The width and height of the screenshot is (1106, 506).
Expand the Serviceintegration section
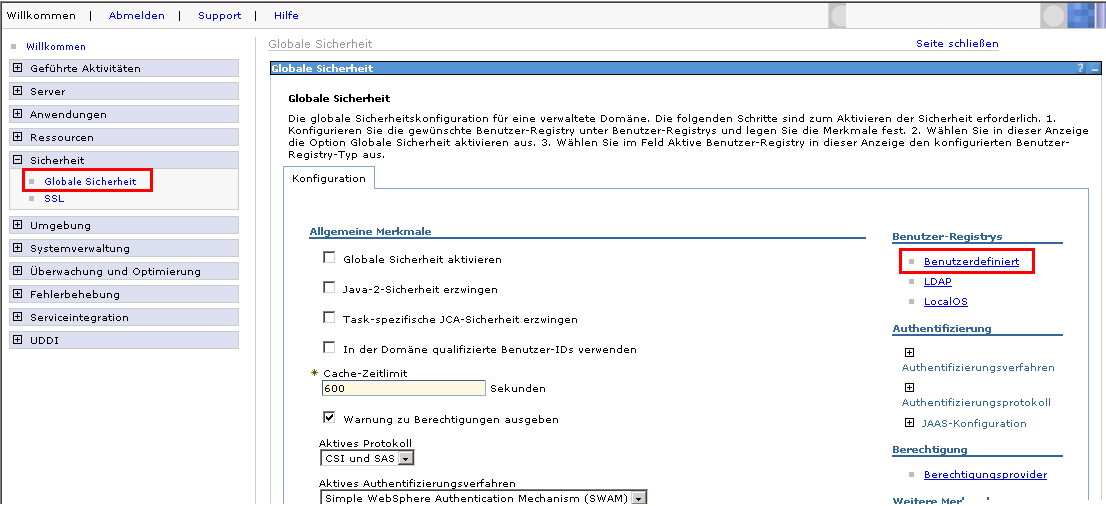tap(18, 317)
